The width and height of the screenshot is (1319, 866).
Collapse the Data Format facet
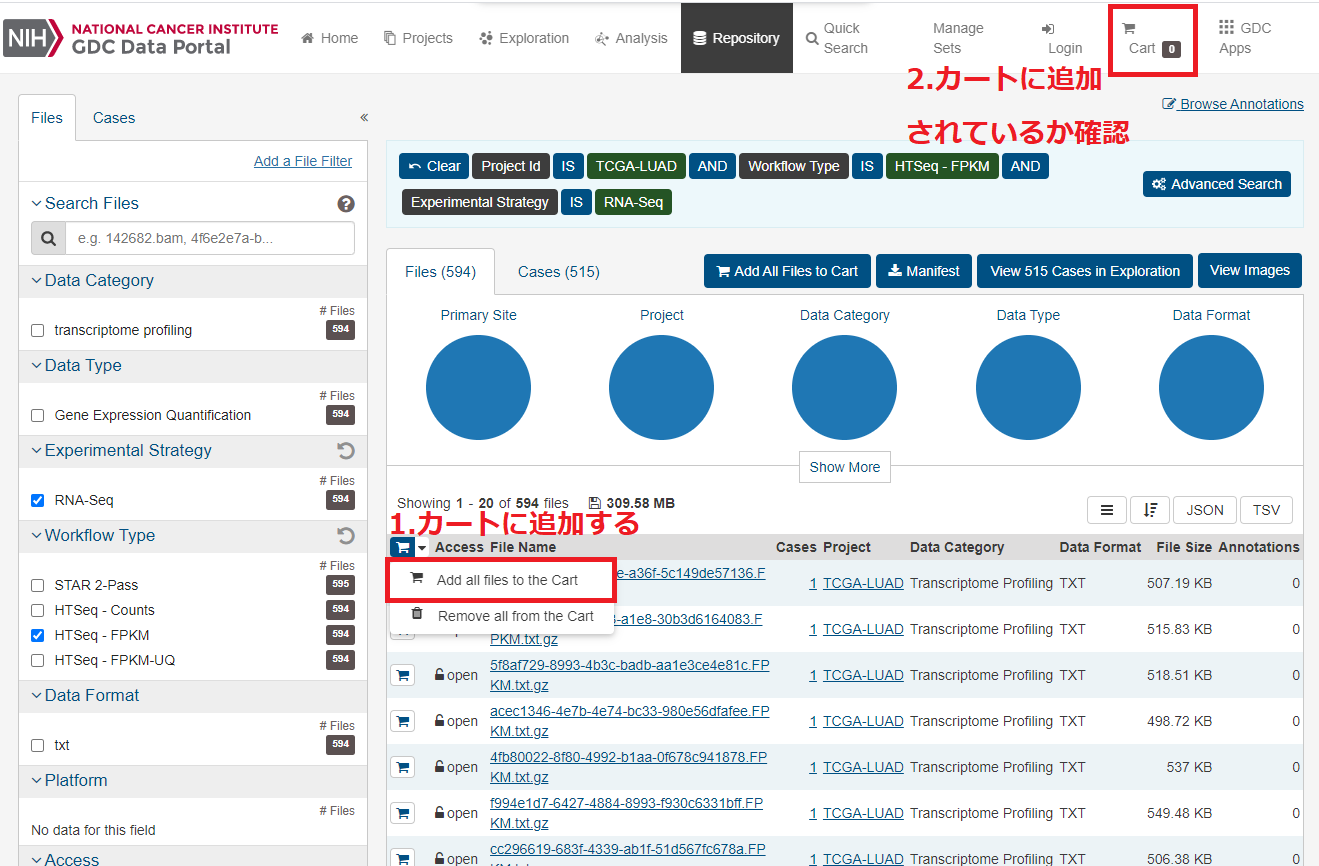click(85, 695)
